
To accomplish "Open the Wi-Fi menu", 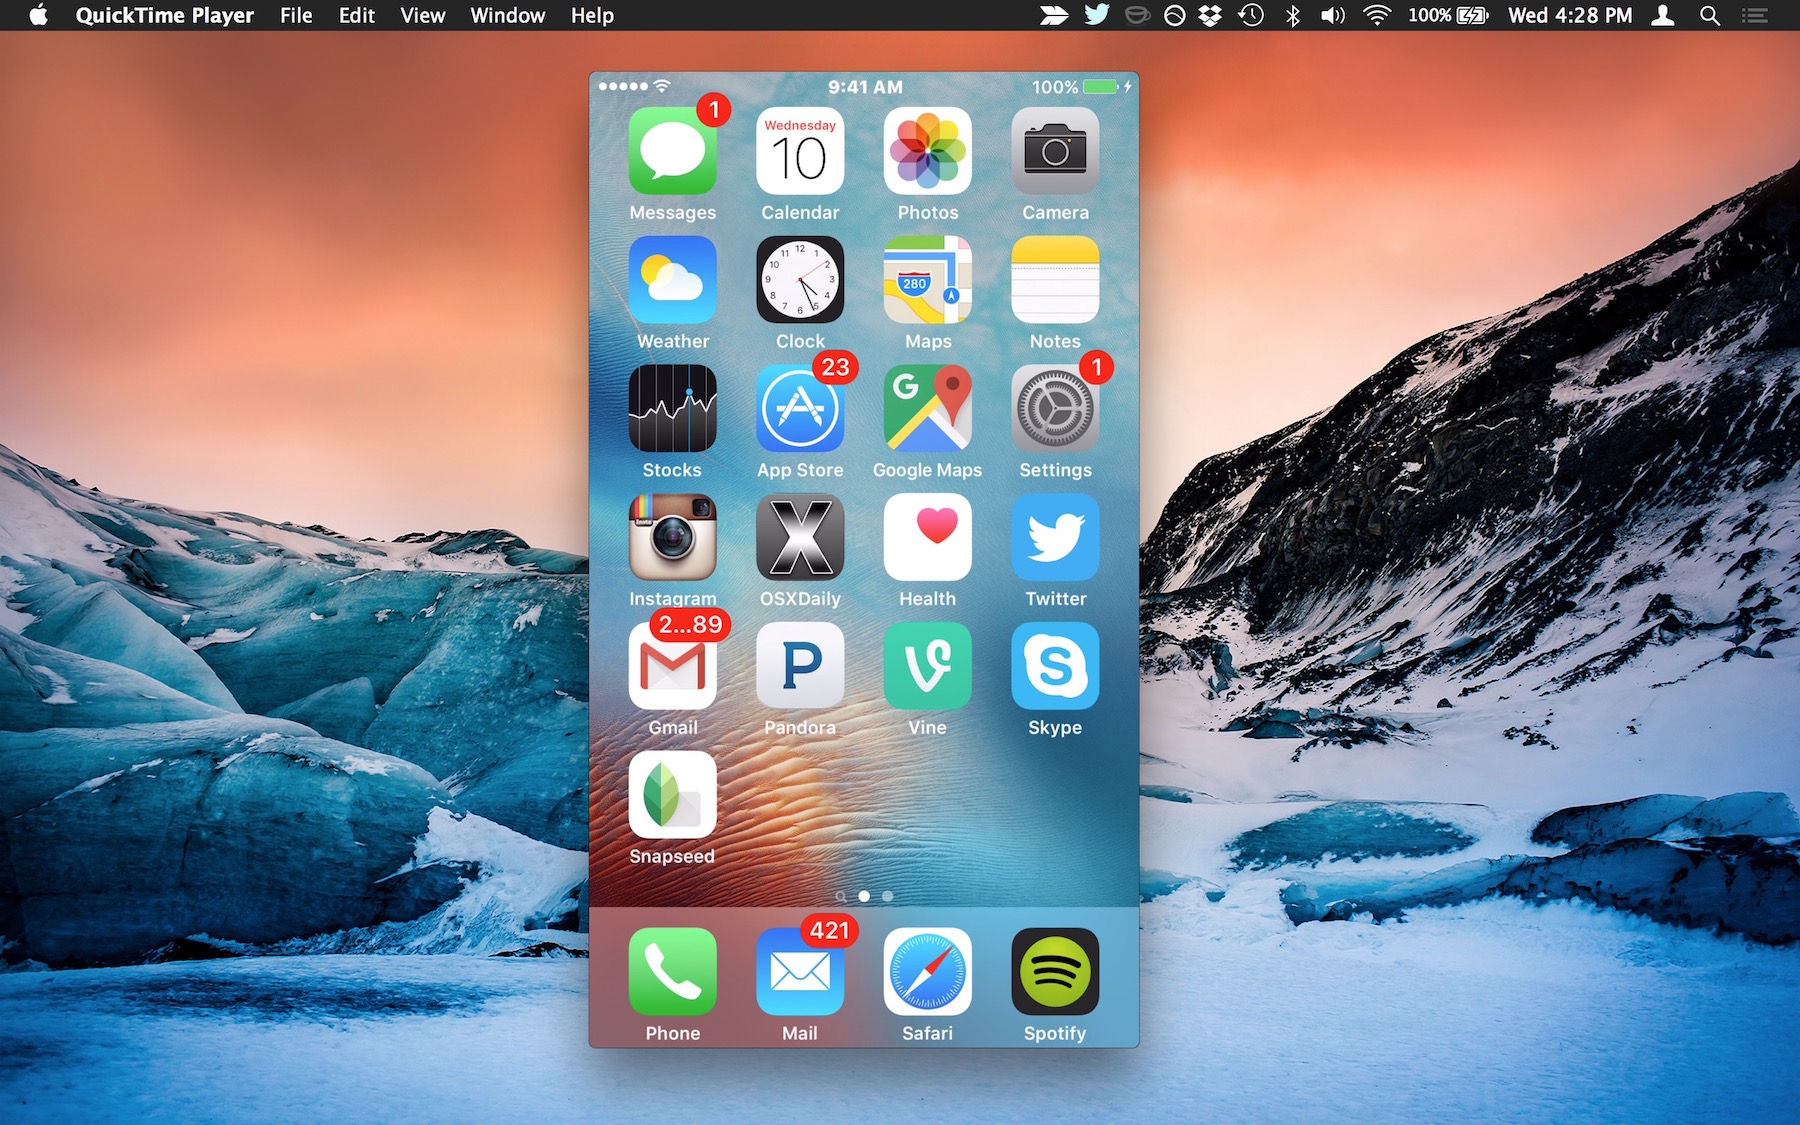I will click(x=1377, y=15).
